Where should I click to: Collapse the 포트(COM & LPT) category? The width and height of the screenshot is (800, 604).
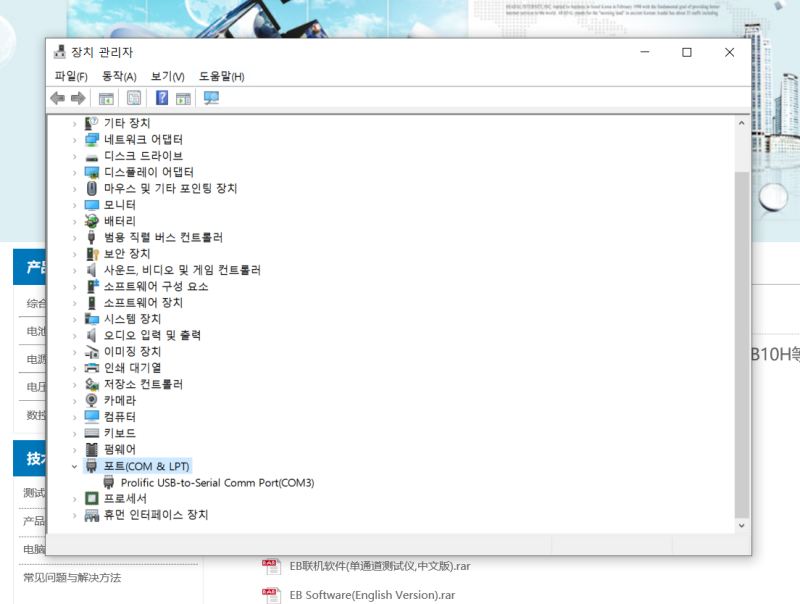pos(75,466)
